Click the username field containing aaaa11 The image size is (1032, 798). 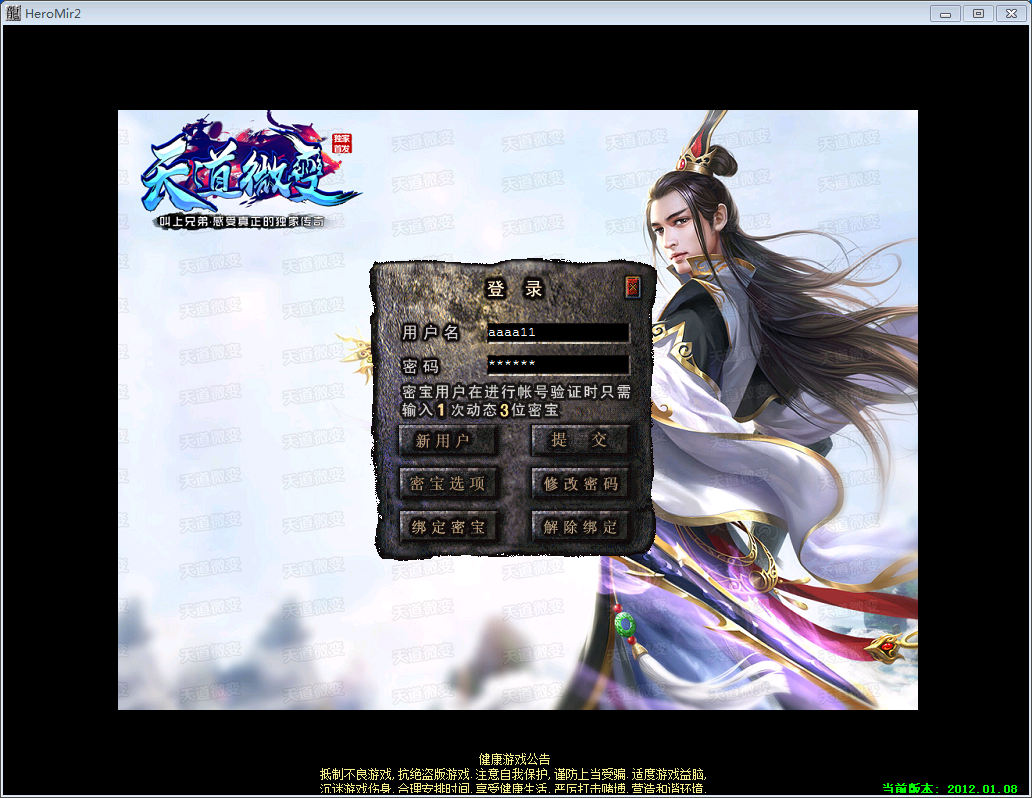(x=557, y=332)
